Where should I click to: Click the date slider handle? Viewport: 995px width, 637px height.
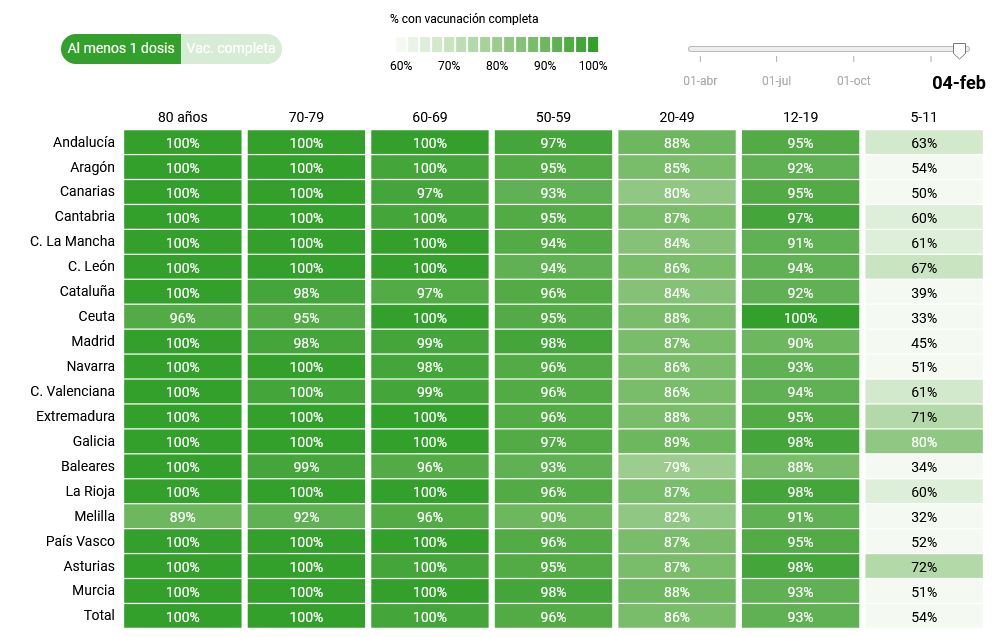(x=959, y=49)
